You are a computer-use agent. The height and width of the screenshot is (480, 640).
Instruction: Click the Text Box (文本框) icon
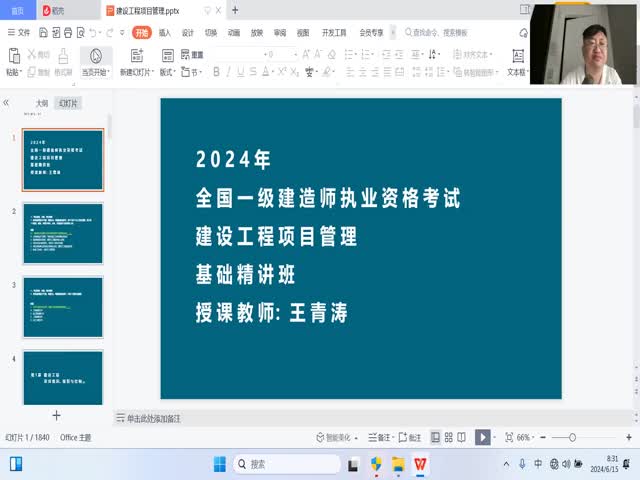[518, 56]
